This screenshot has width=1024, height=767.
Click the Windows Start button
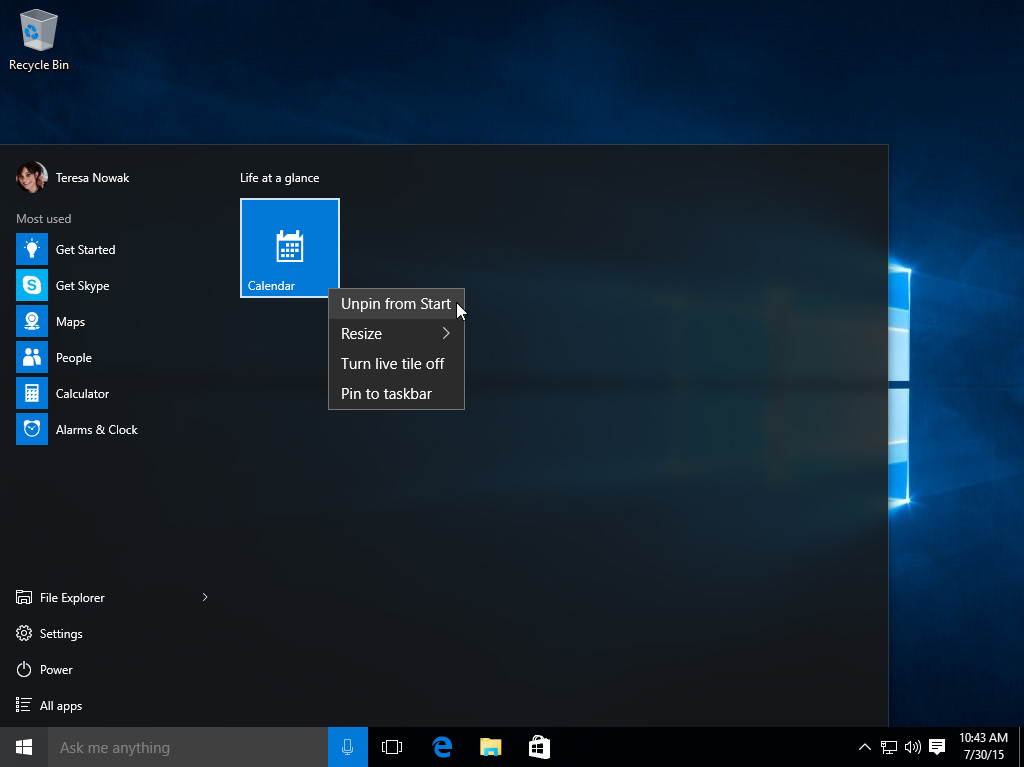coord(24,747)
